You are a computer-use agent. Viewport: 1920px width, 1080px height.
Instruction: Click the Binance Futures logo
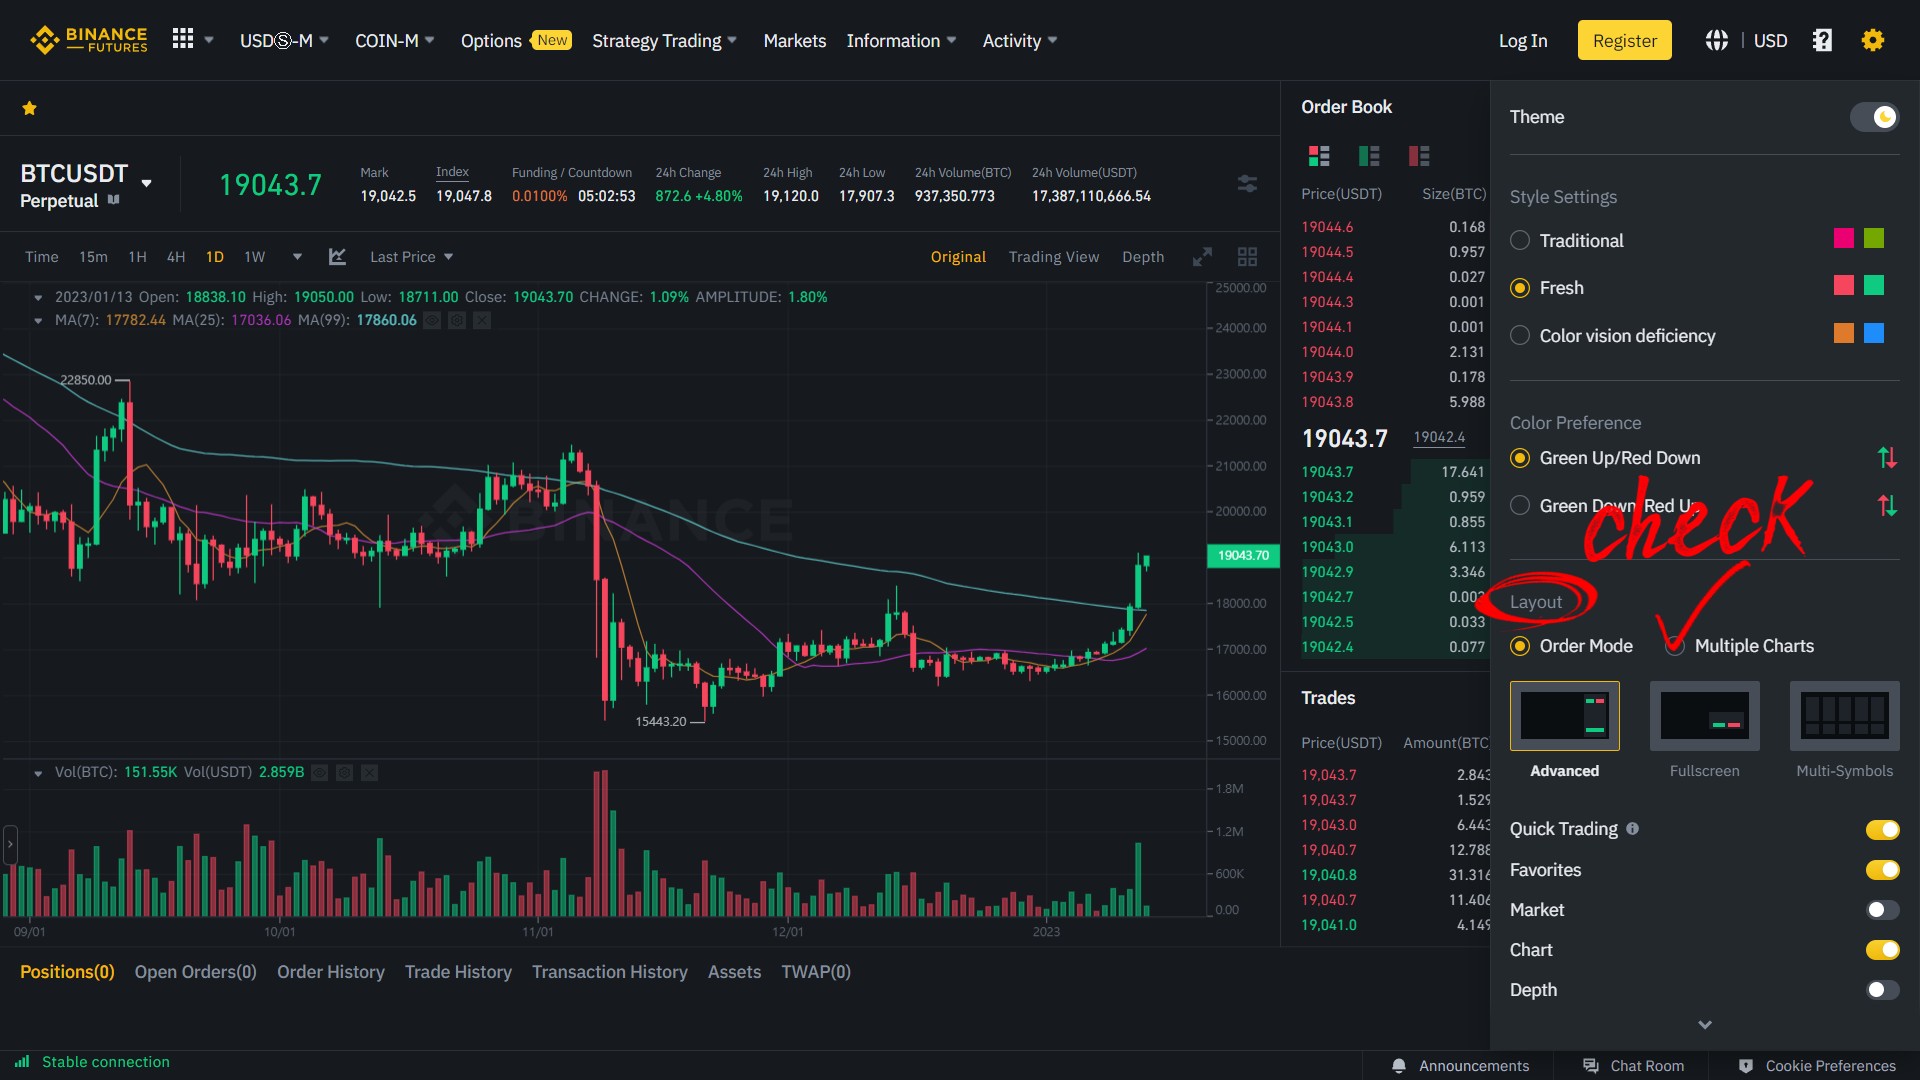pyautogui.click(x=89, y=40)
